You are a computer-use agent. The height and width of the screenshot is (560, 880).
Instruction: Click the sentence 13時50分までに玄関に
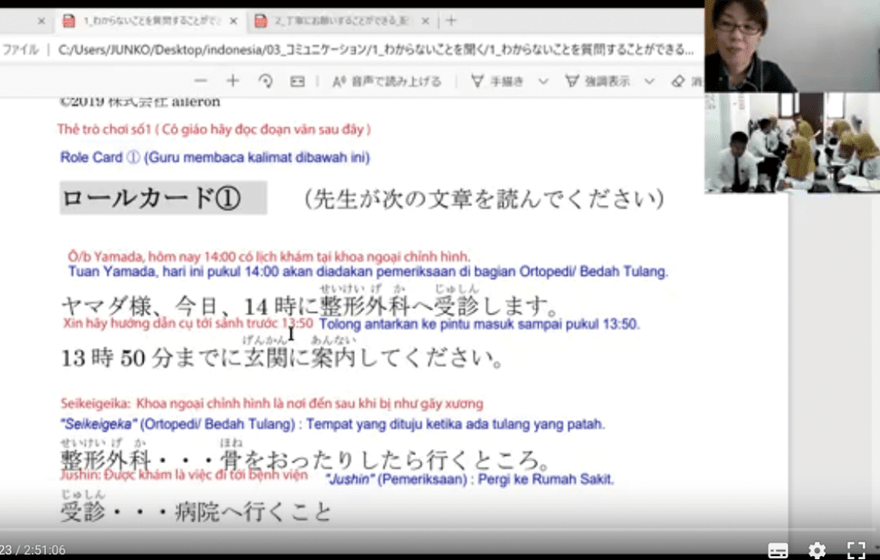[282, 357]
